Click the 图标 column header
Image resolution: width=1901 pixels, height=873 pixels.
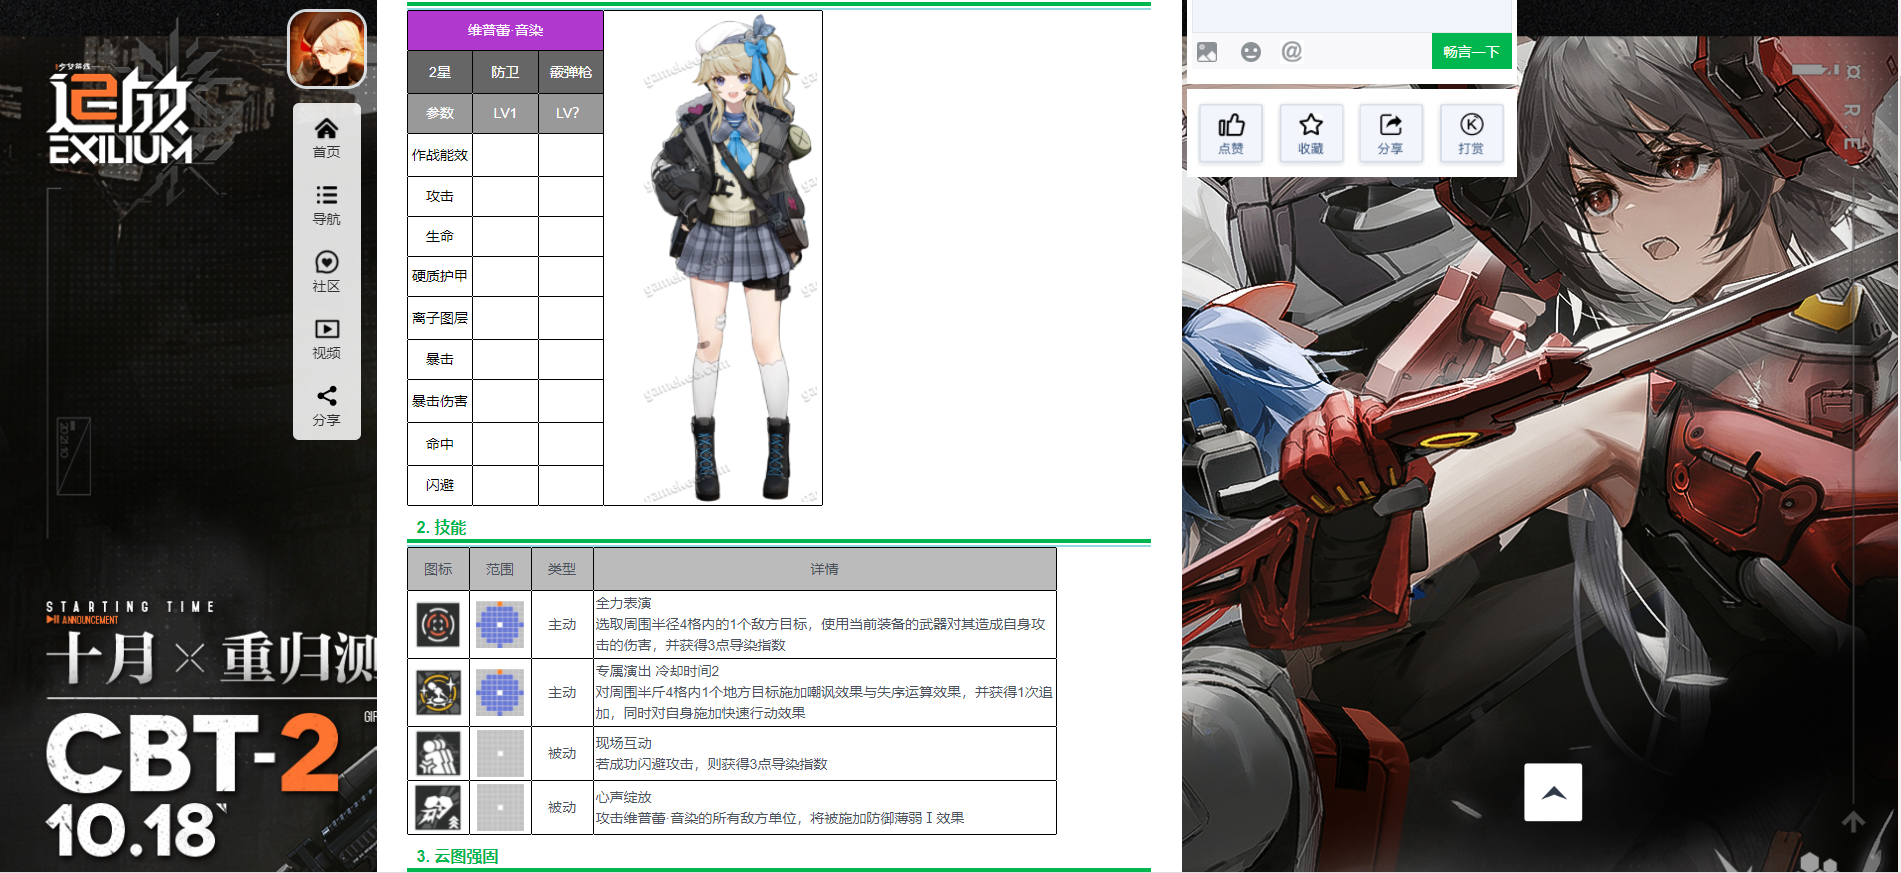[x=438, y=569]
